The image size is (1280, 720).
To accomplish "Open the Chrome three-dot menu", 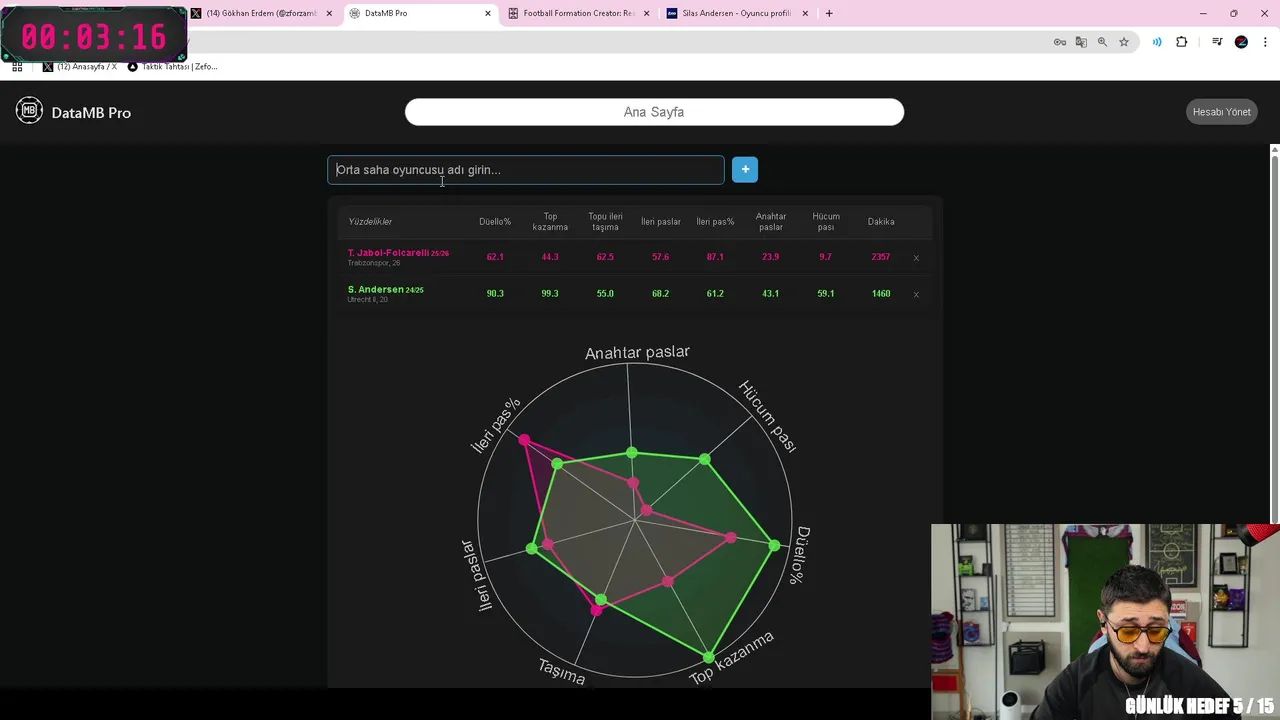I will tap(1265, 42).
